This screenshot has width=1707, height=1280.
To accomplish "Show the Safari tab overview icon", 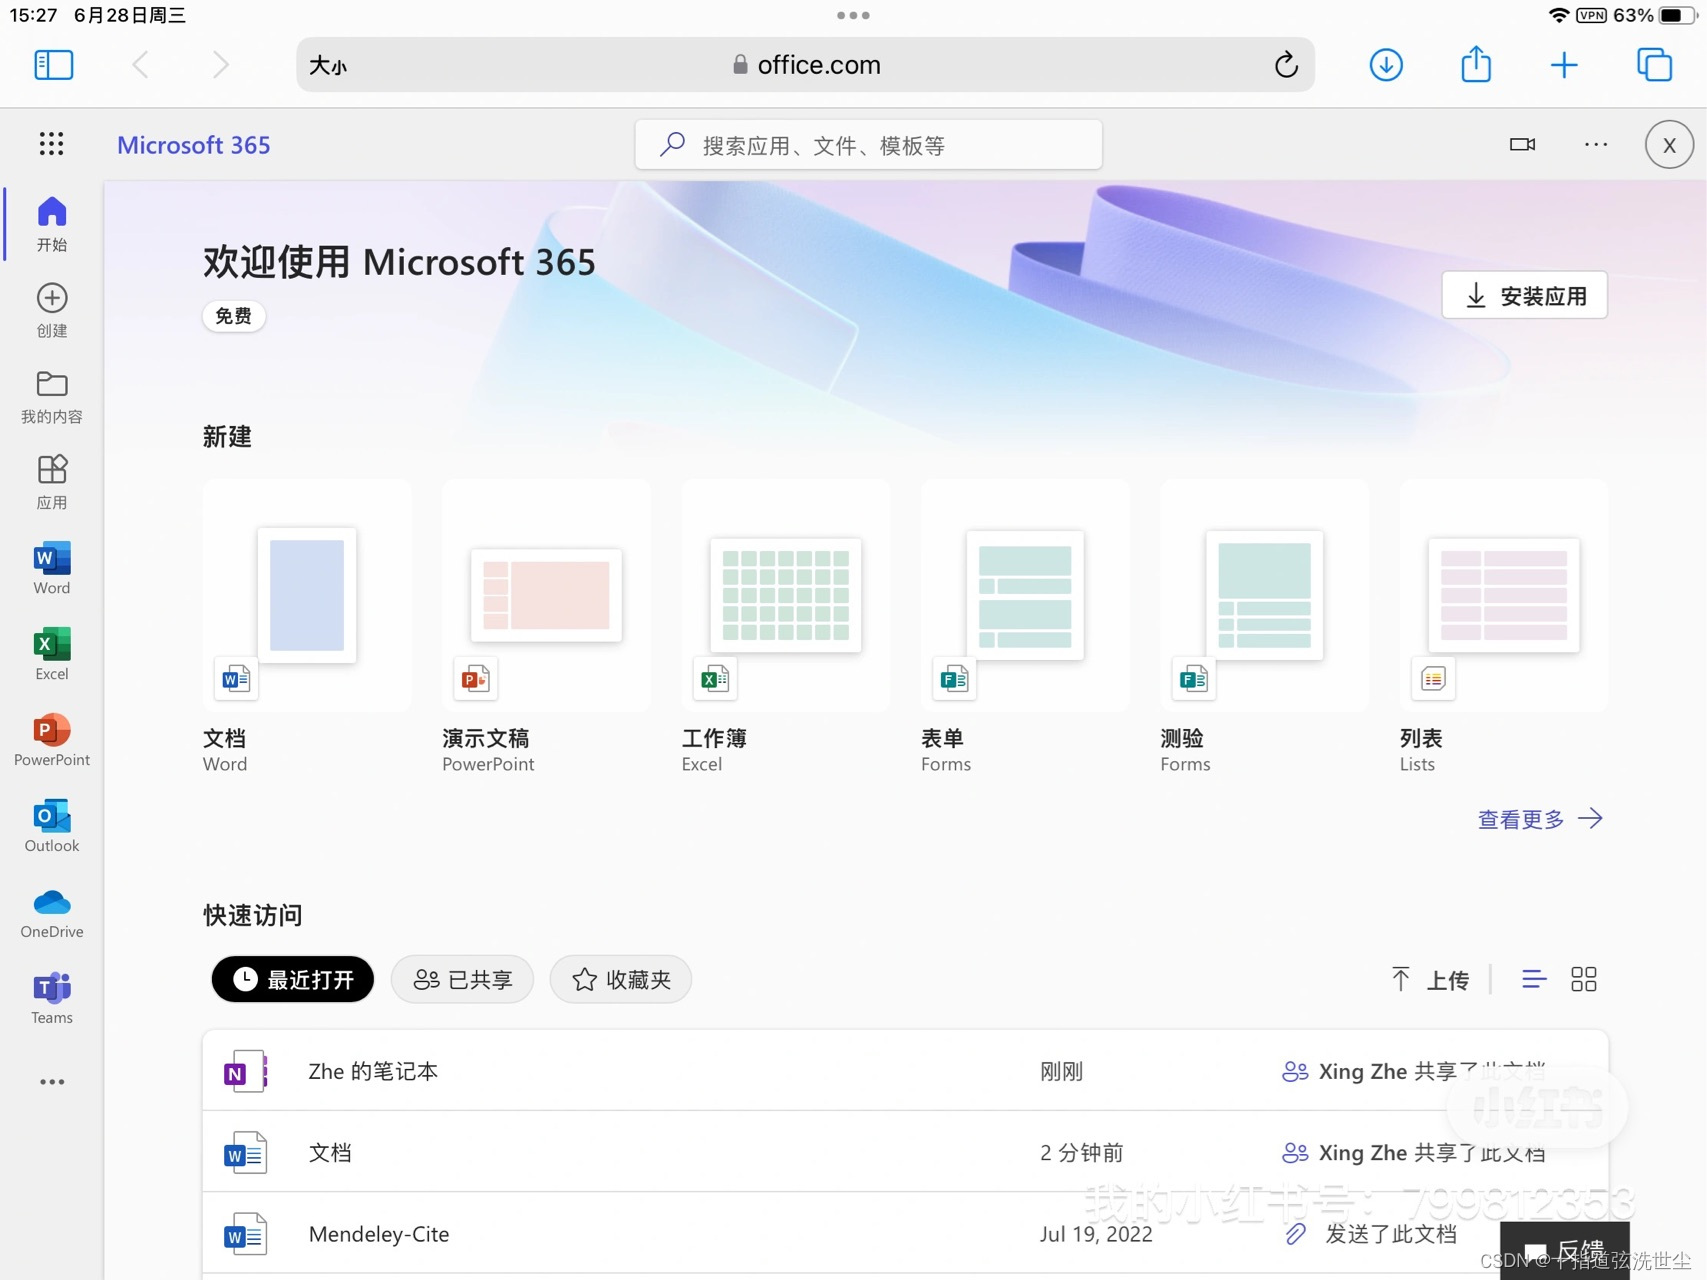I will click(x=1654, y=65).
